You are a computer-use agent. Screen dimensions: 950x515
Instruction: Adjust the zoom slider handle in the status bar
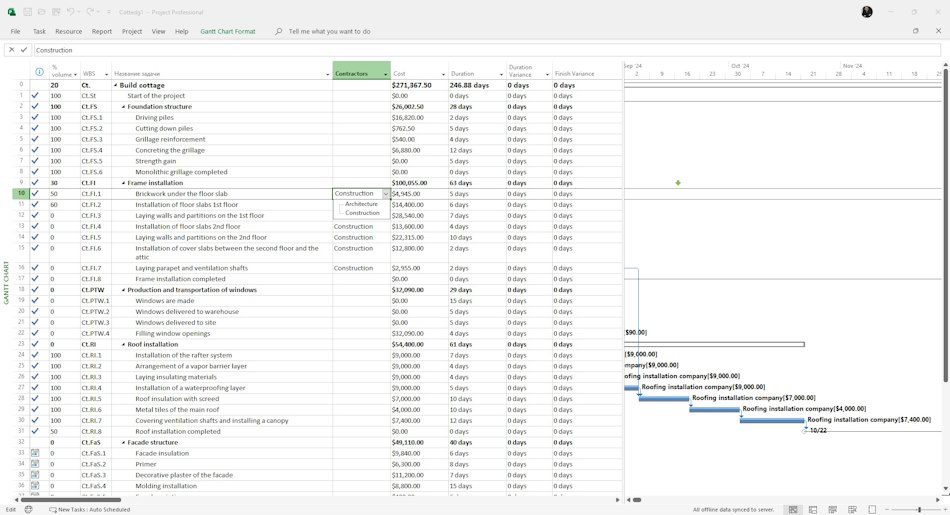click(x=919, y=510)
